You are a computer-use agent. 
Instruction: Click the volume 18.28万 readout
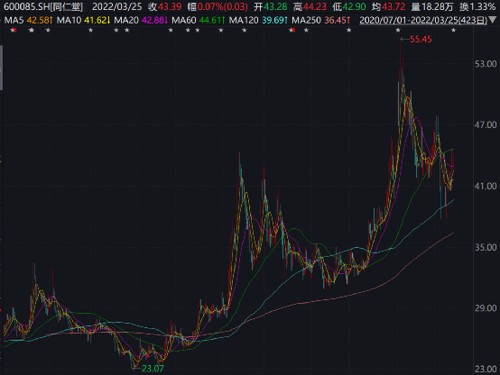point(432,7)
